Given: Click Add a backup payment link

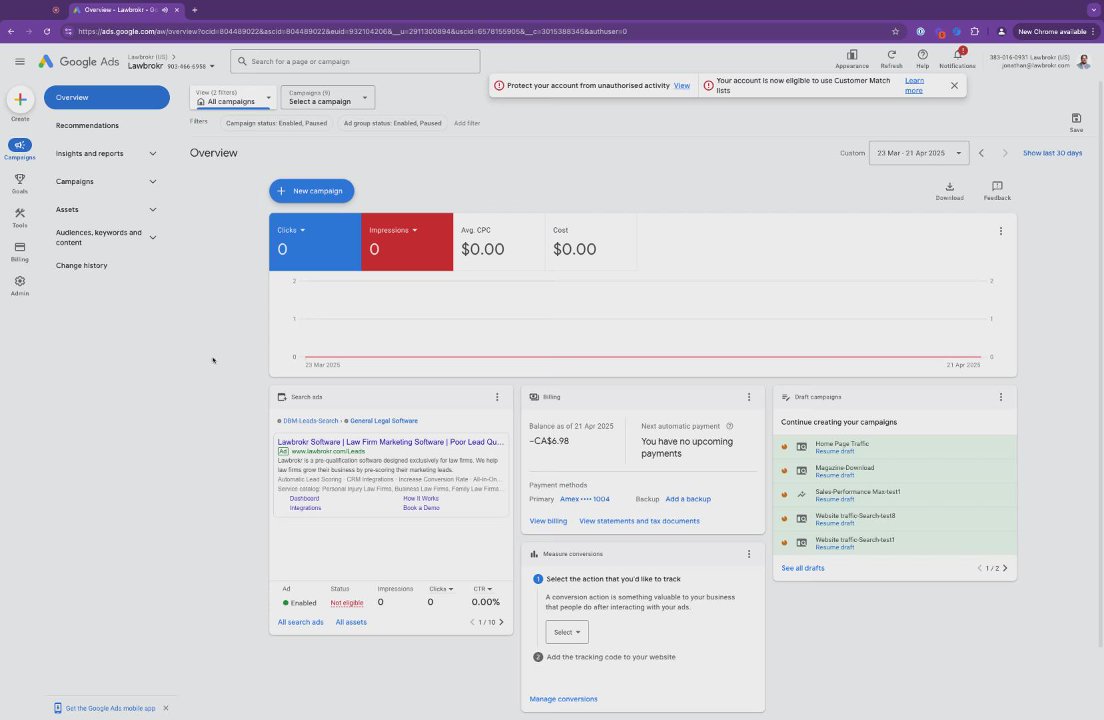Looking at the screenshot, I should [688, 499].
